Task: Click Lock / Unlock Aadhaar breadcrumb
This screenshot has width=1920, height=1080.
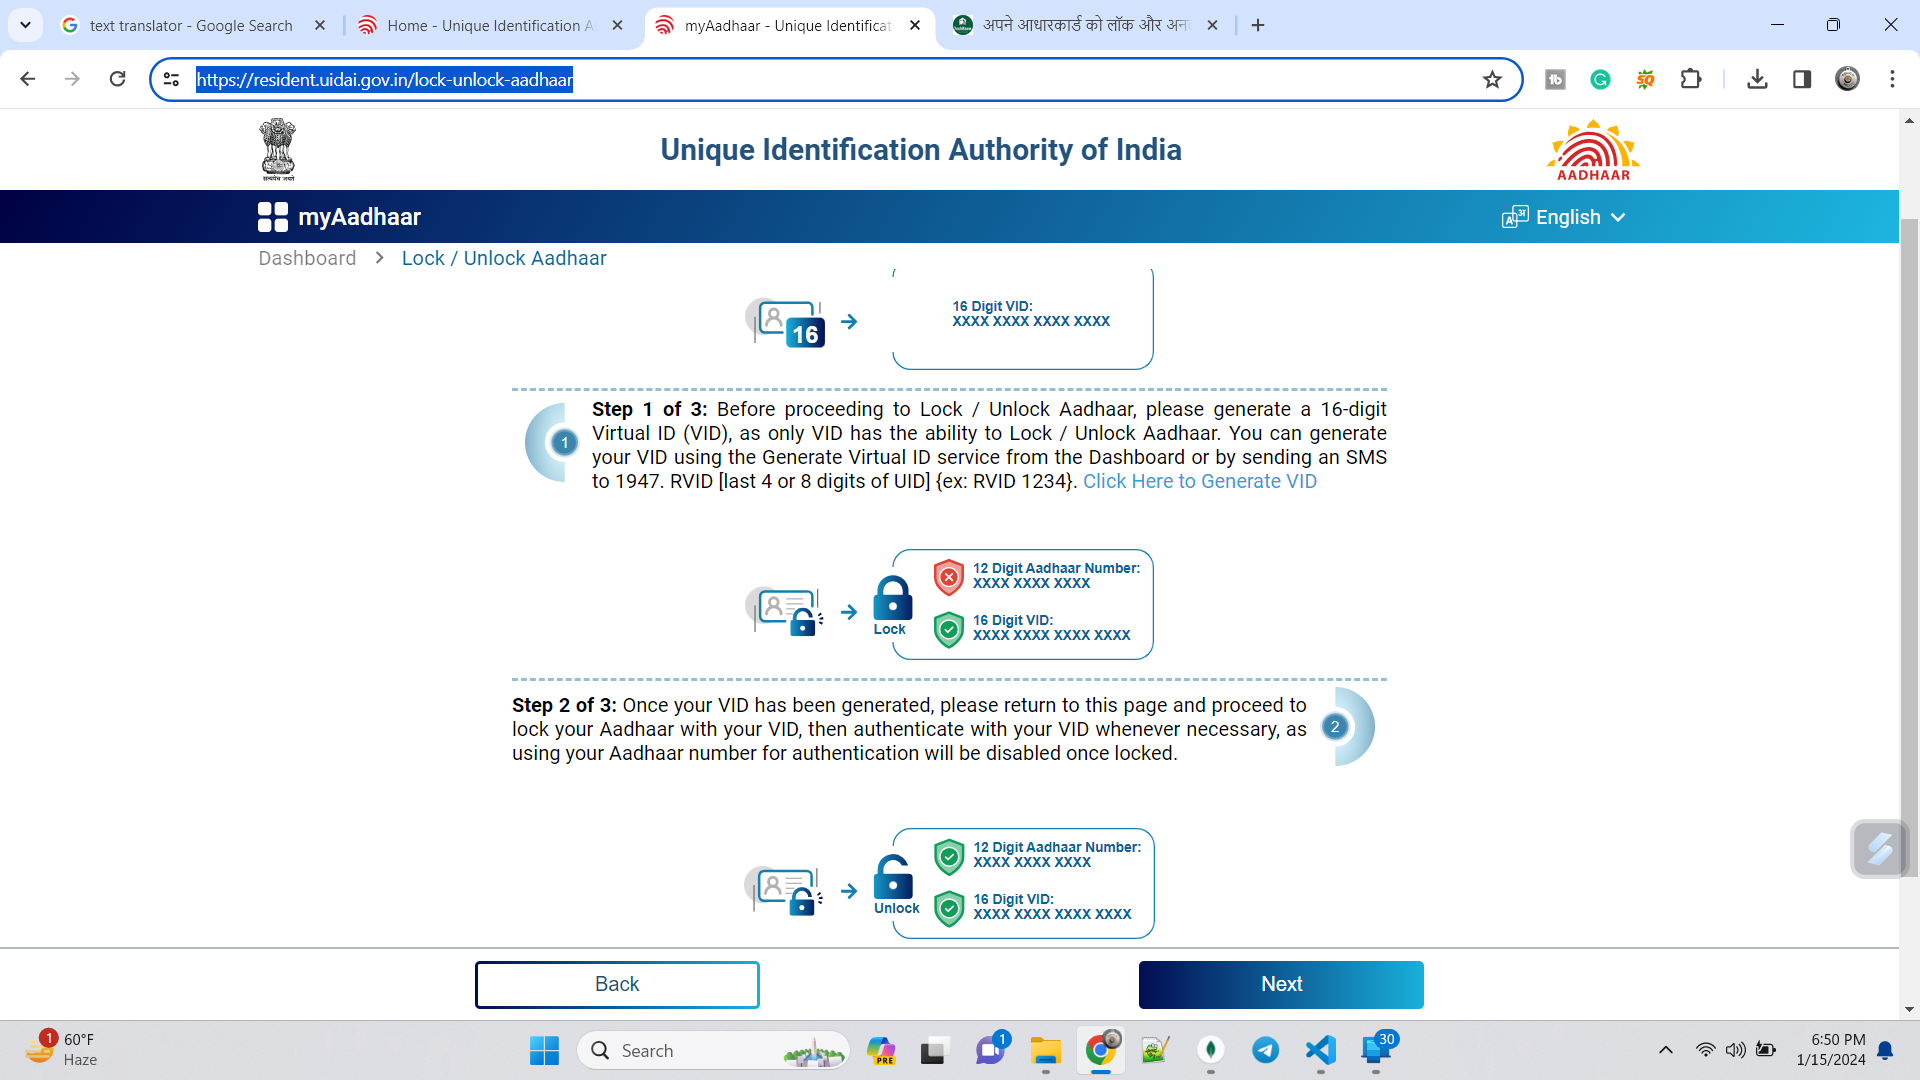Action: (504, 258)
